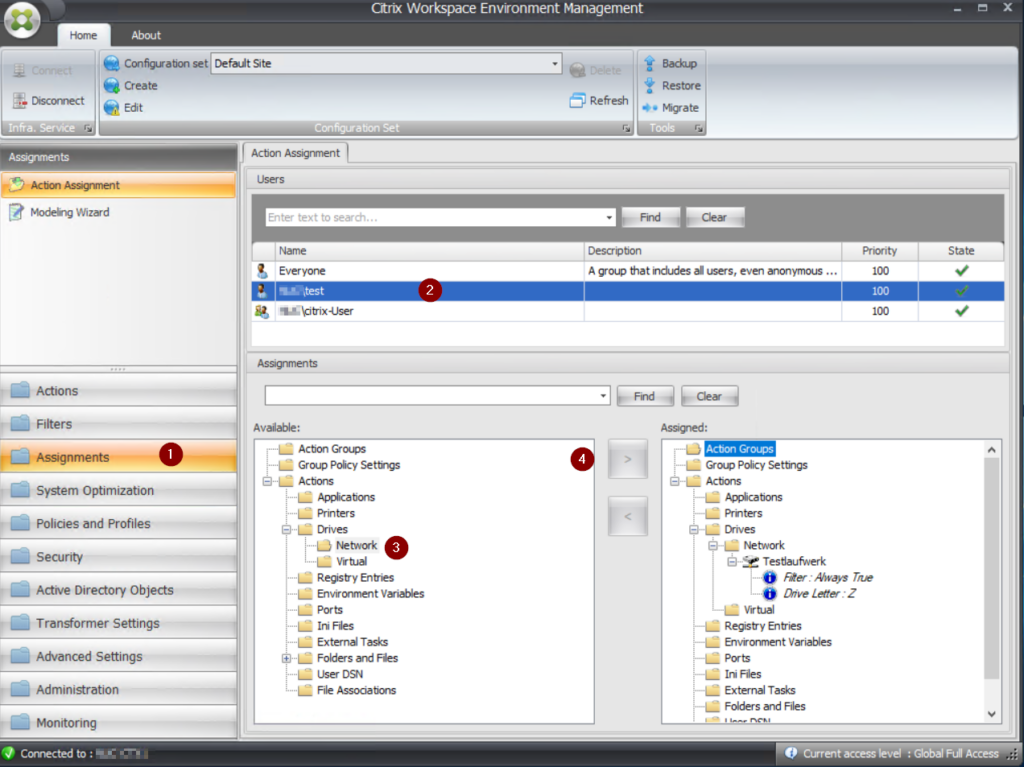Image resolution: width=1024 pixels, height=767 pixels.
Task: Click the info icon beside Drive Letter : Z
Action: coord(770,593)
